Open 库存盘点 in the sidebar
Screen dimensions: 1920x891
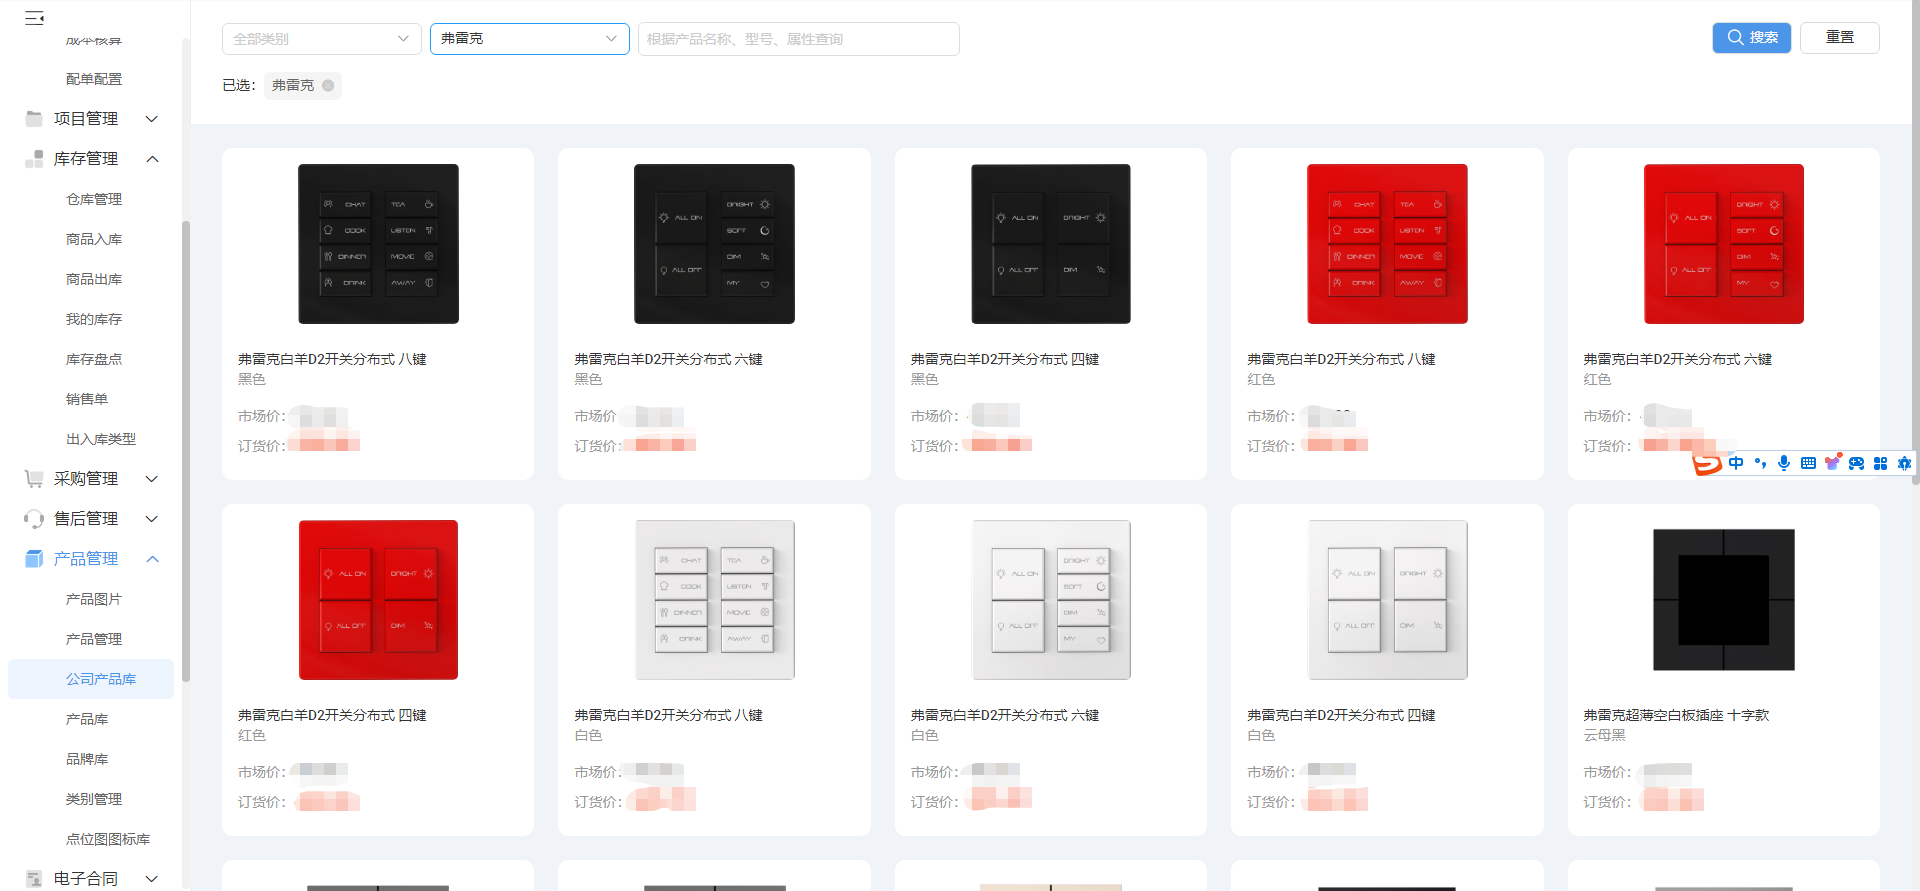94,359
